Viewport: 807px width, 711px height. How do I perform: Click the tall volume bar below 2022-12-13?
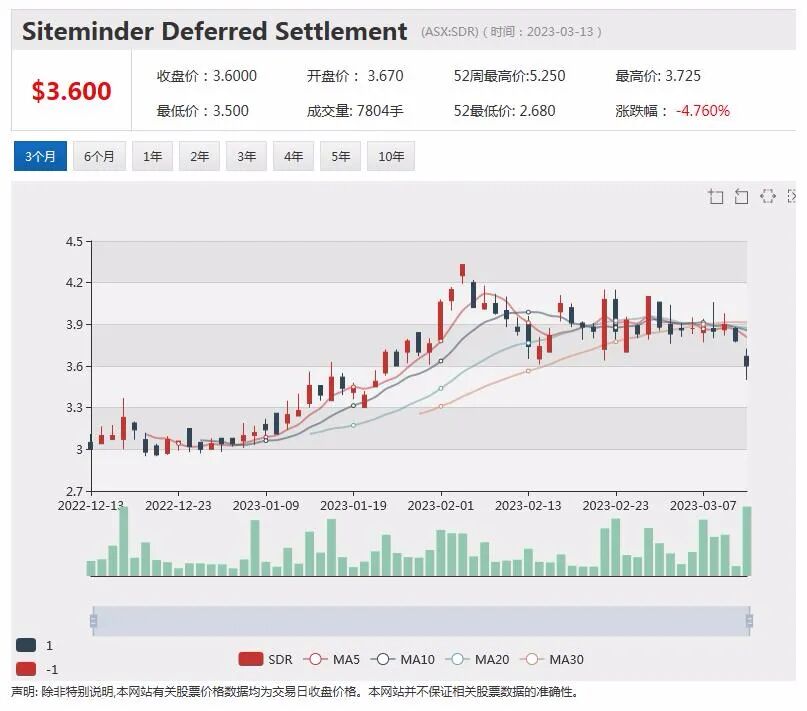(x=124, y=541)
